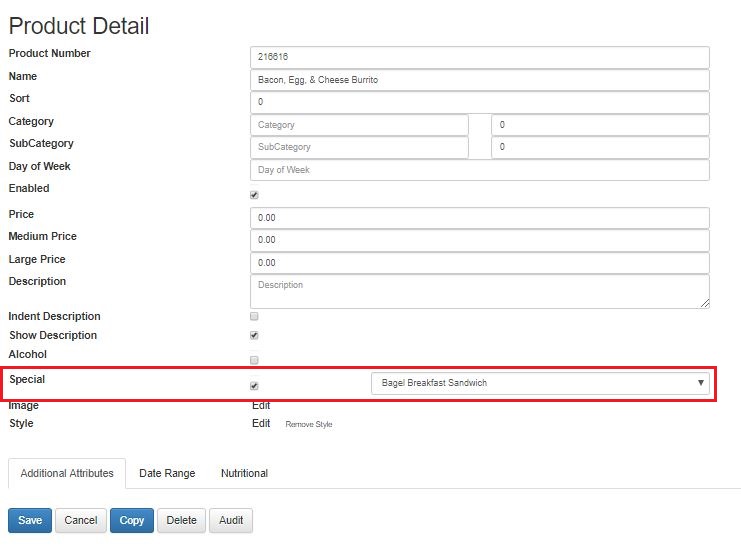Click the Product Number field

(480, 57)
